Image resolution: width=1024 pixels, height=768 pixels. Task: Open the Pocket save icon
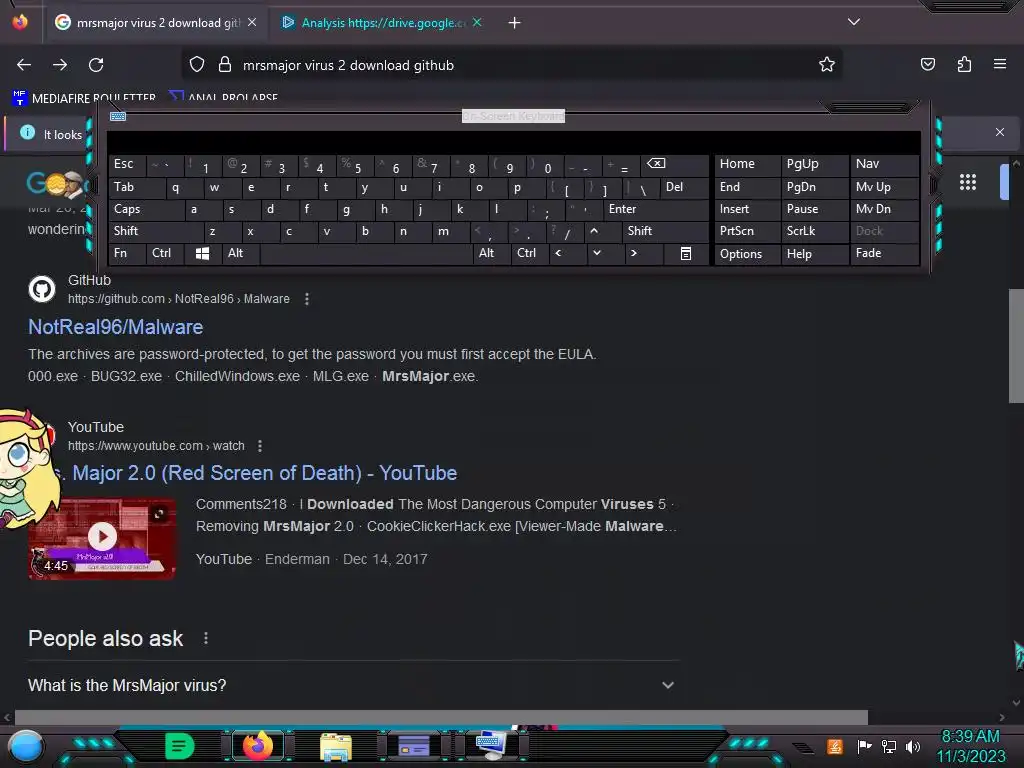(927, 65)
